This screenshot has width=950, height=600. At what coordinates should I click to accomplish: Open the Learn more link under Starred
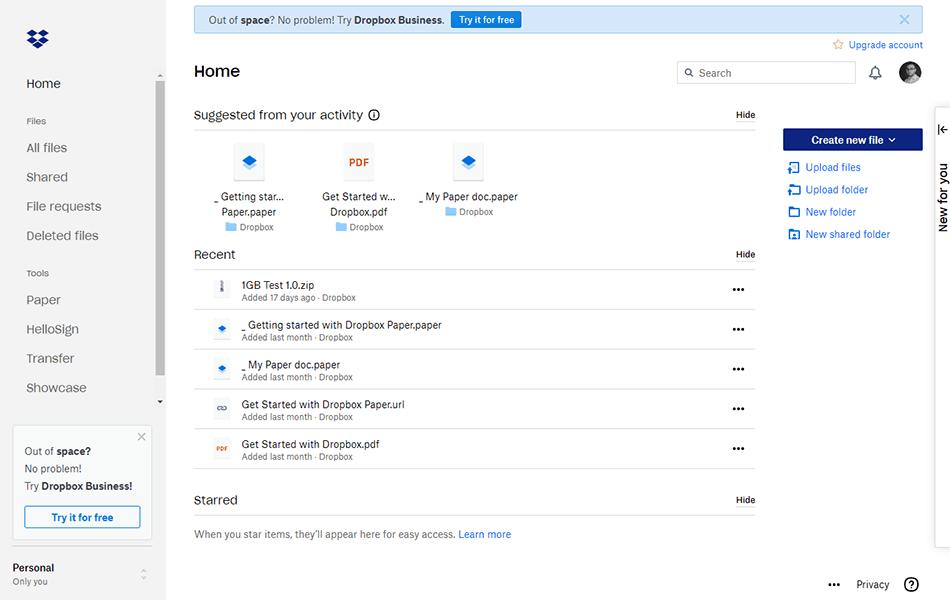point(485,535)
